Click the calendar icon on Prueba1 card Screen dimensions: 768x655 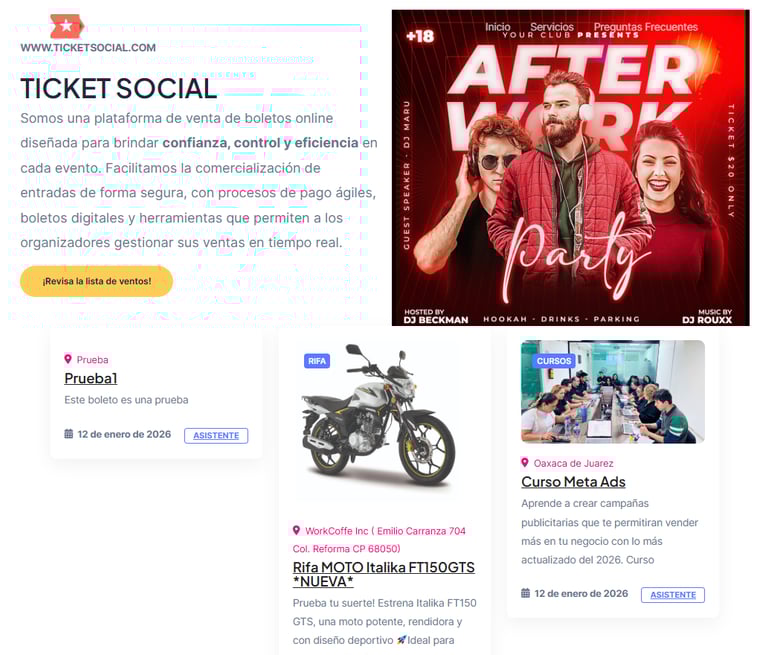tap(69, 434)
